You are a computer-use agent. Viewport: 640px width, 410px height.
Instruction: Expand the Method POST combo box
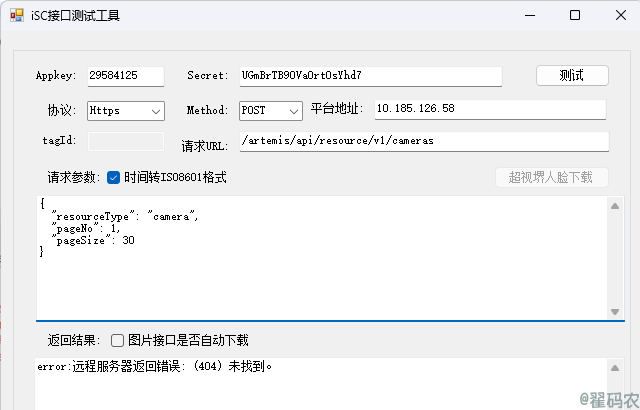coord(271,111)
